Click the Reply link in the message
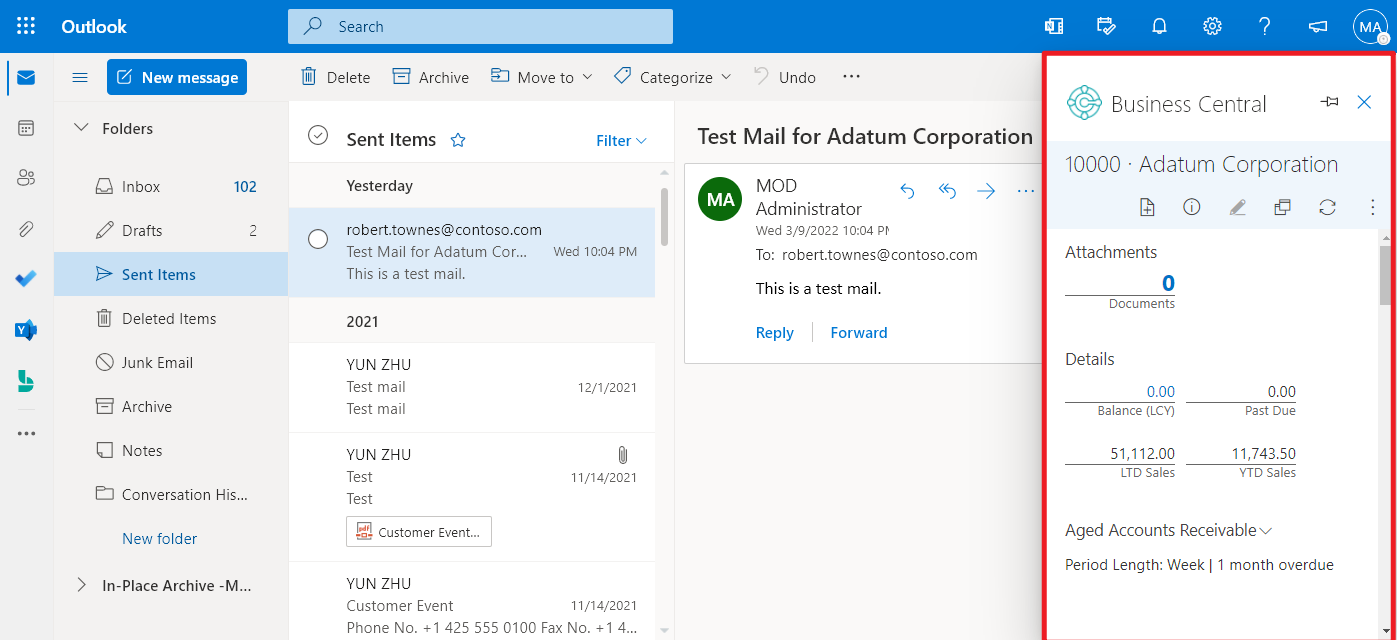 coord(774,332)
